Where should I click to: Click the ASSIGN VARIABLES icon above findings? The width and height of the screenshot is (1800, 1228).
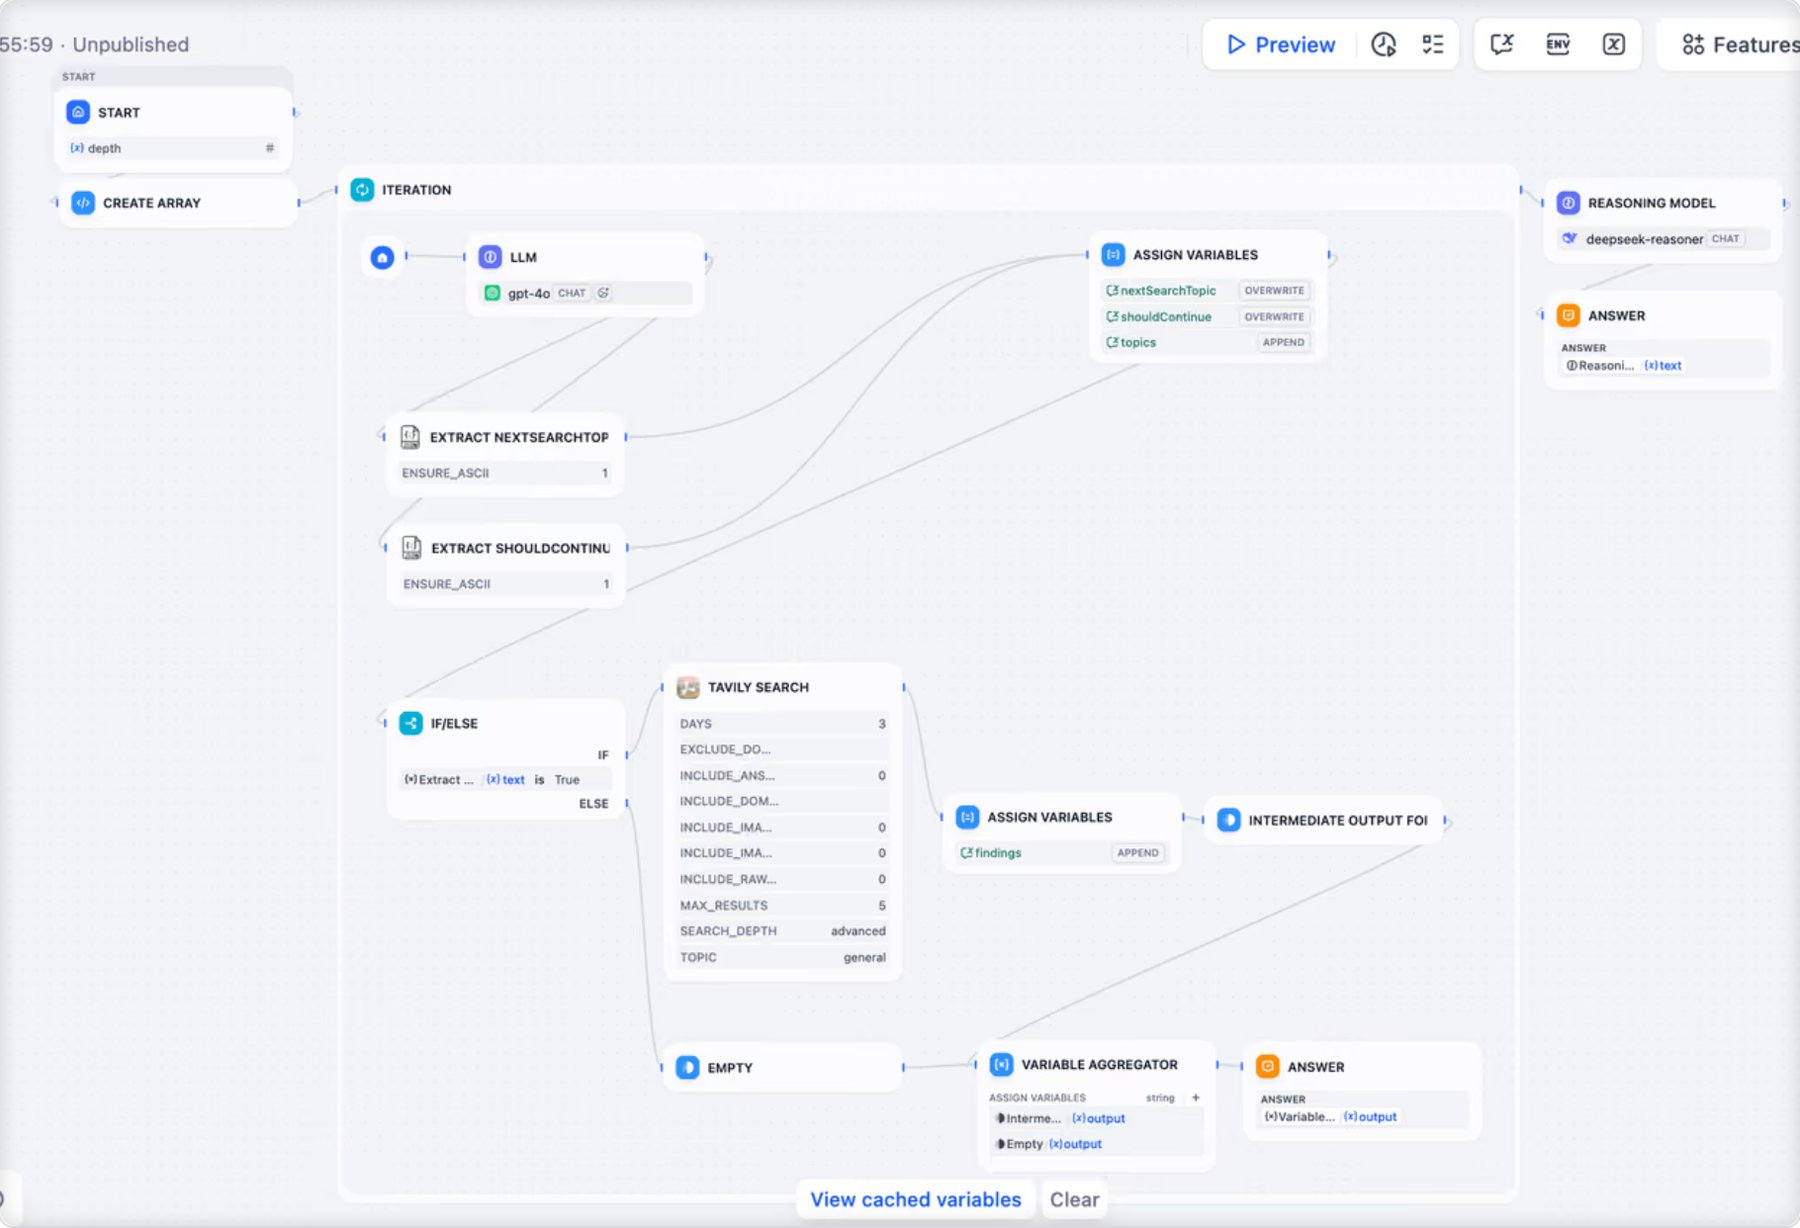(x=967, y=817)
